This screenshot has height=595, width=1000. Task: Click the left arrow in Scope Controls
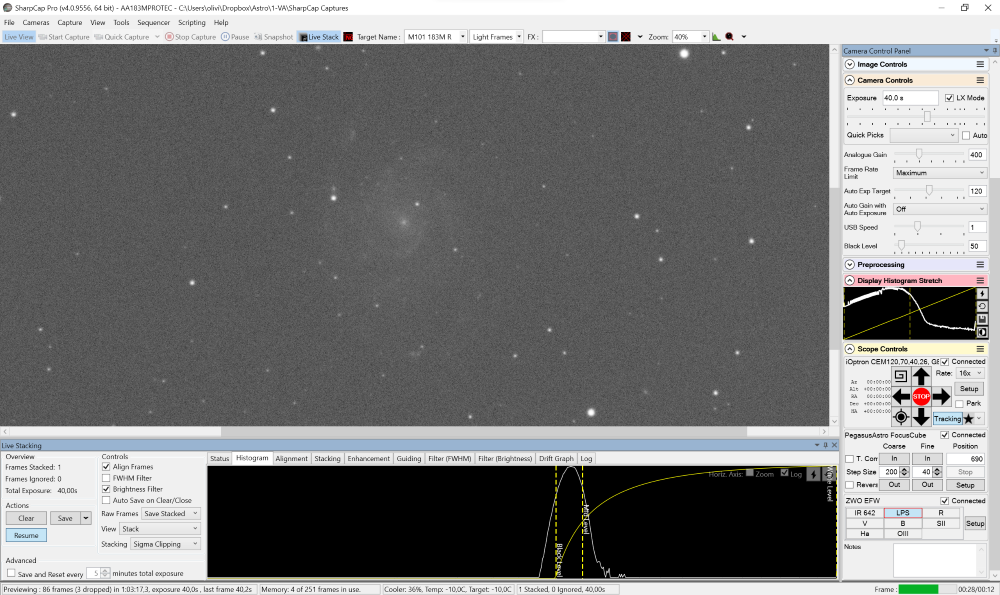click(x=901, y=397)
